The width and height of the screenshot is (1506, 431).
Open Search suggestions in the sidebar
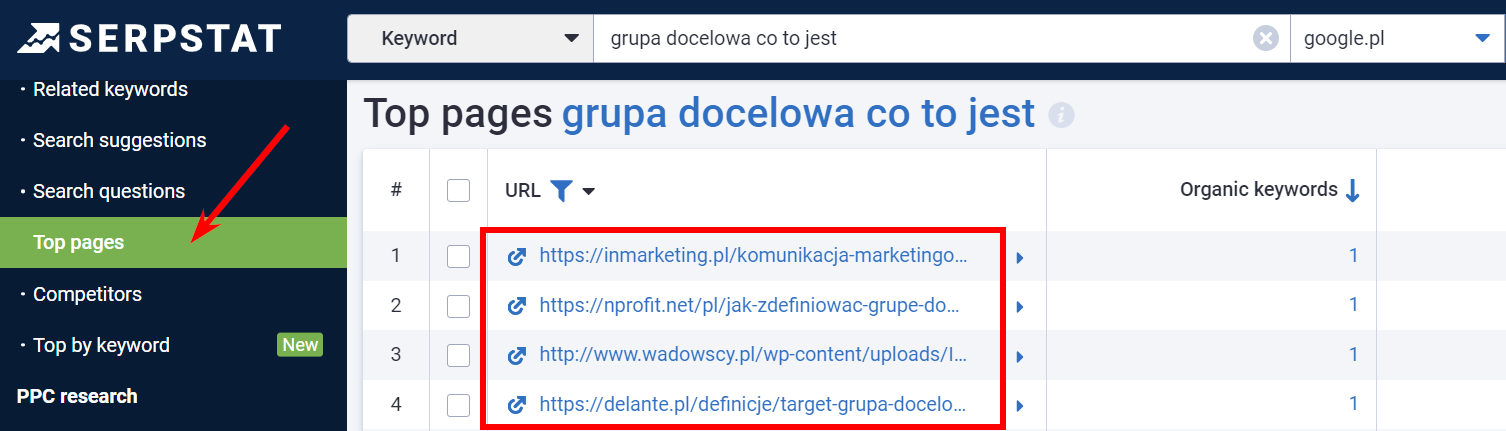pos(119,140)
